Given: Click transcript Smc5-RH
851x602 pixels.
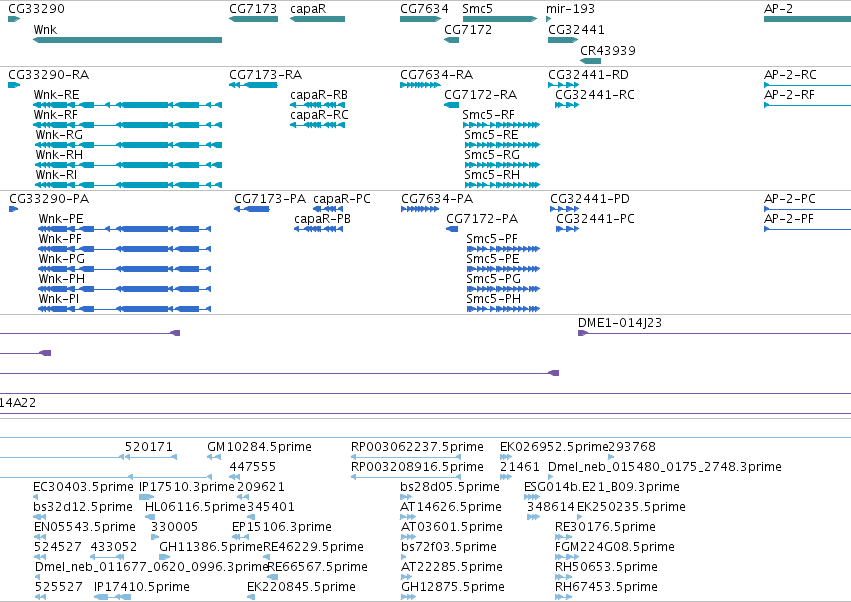Looking at the screenshot, I should pyautogui.click(x=502, y=185).
